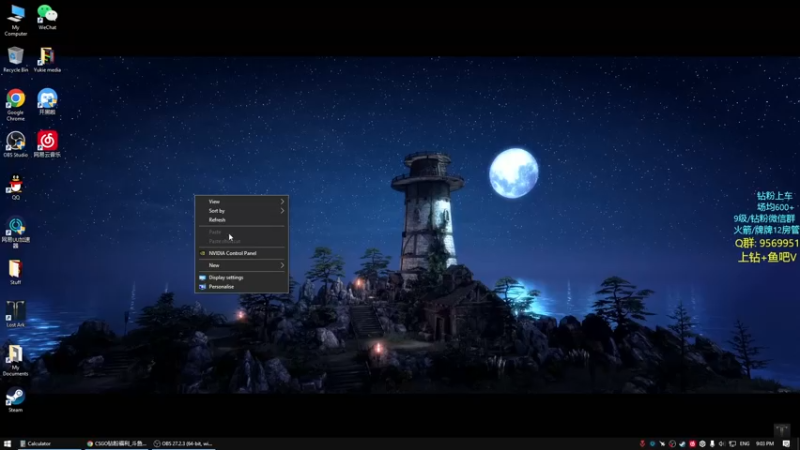Open the notification center icon
Image resolution: width=800 pixels, height=450 pixels.
coord(786,444)
